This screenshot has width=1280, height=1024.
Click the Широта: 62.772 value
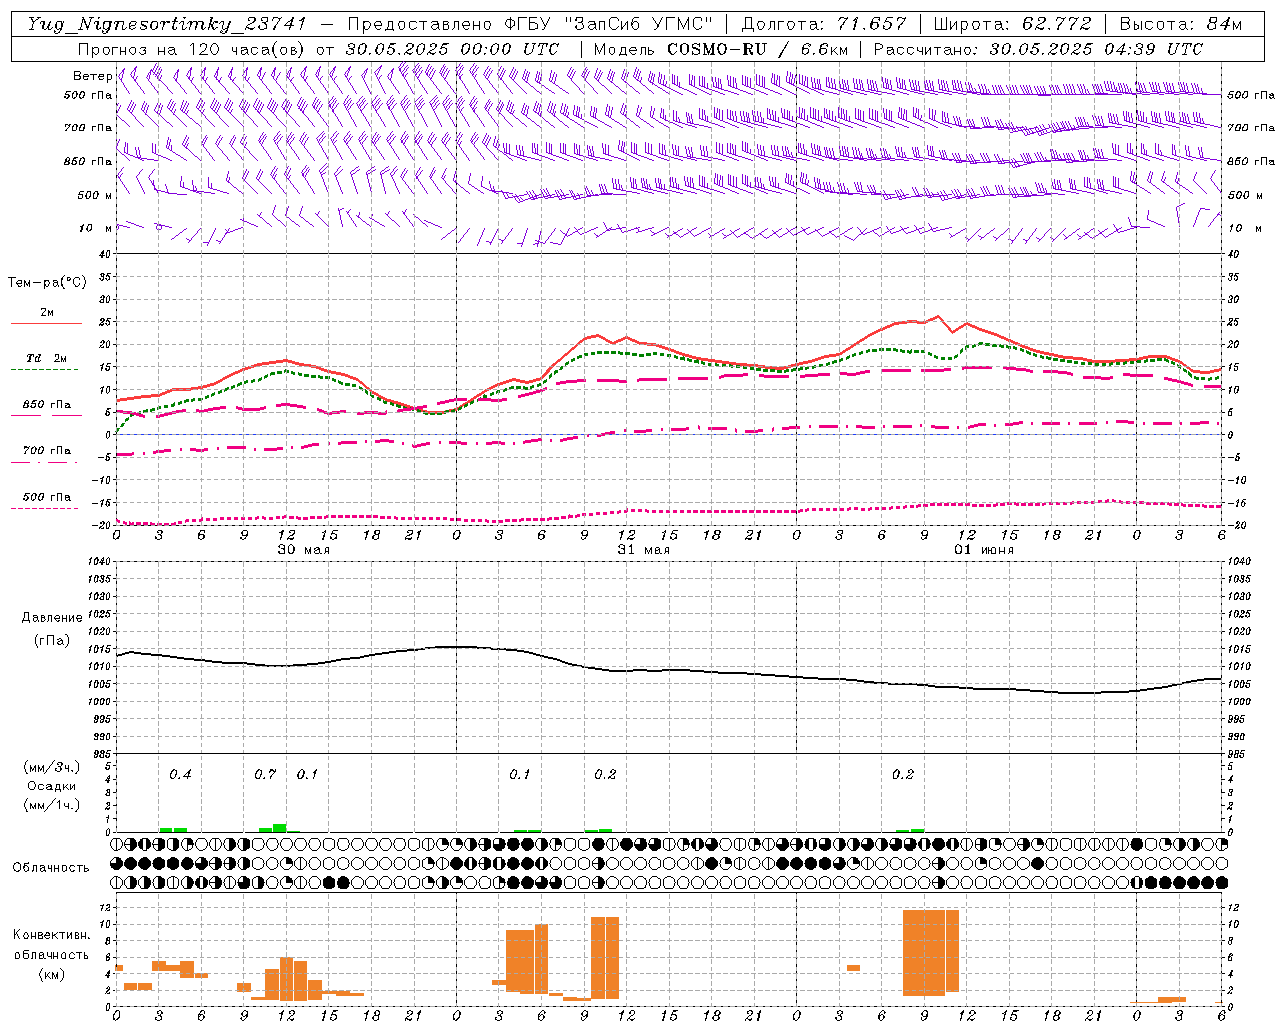click(x=1012, y=24)
